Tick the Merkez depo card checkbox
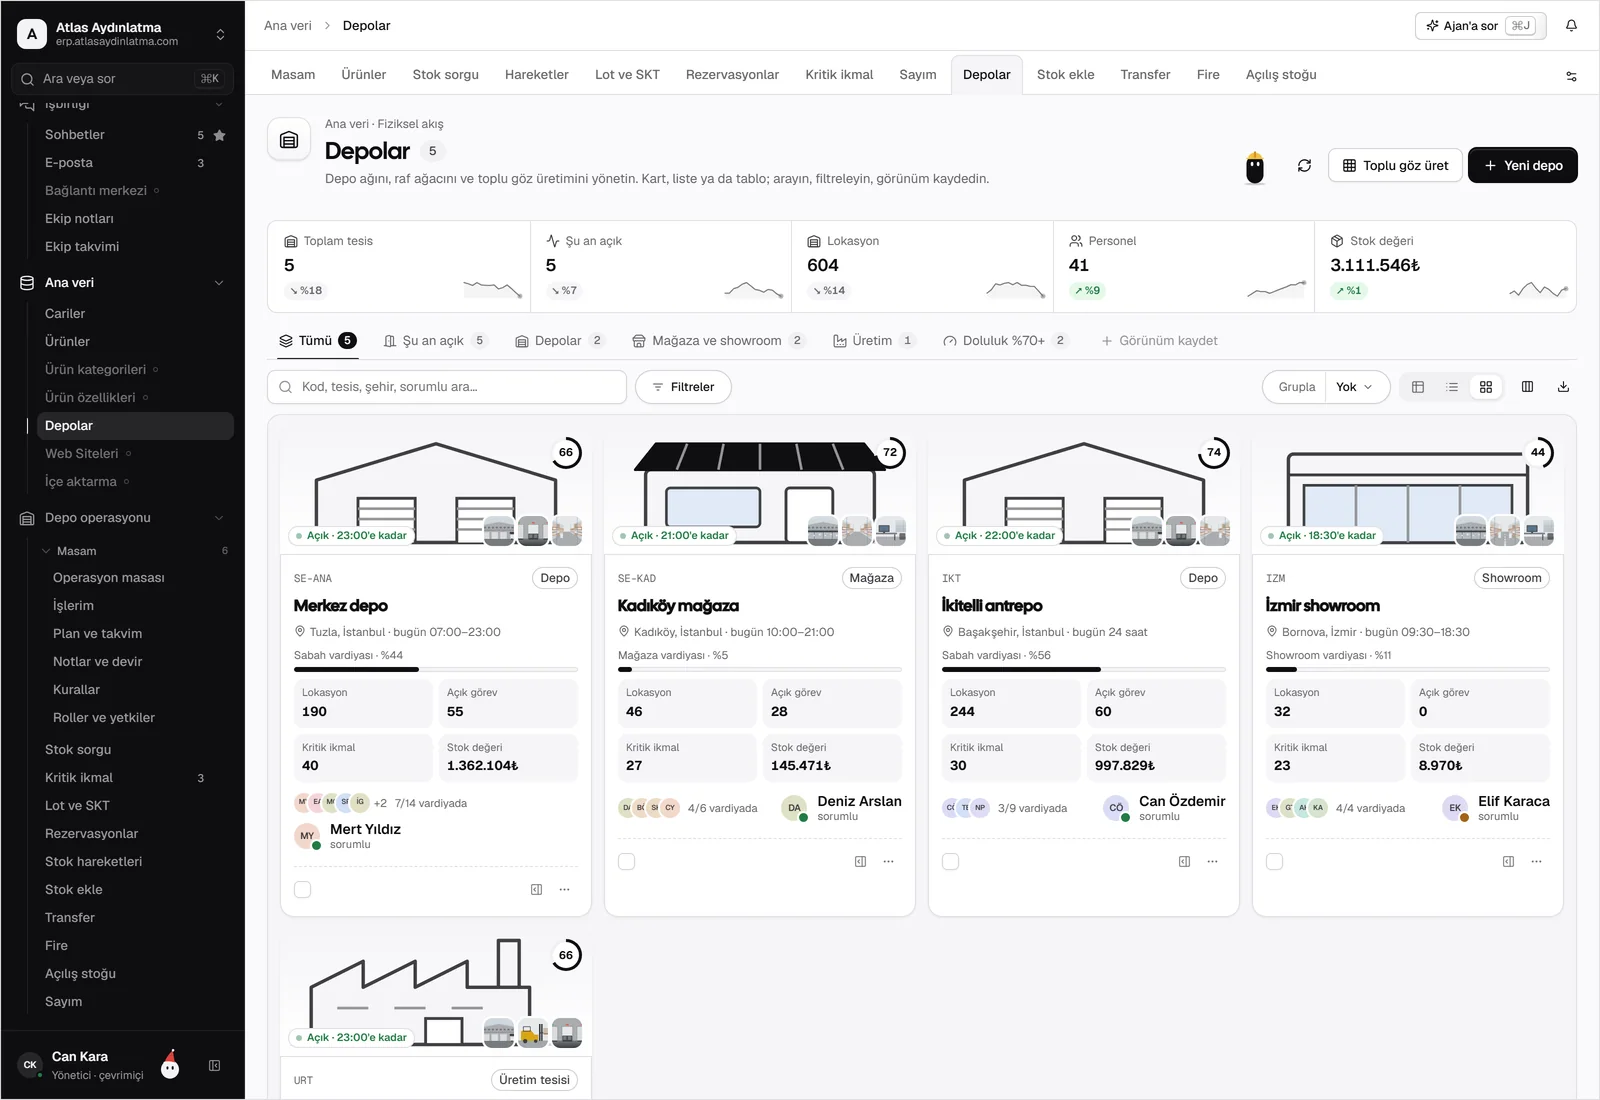Image resolution: width=1600 pixels, height=1100 pixels. point(303,890)
